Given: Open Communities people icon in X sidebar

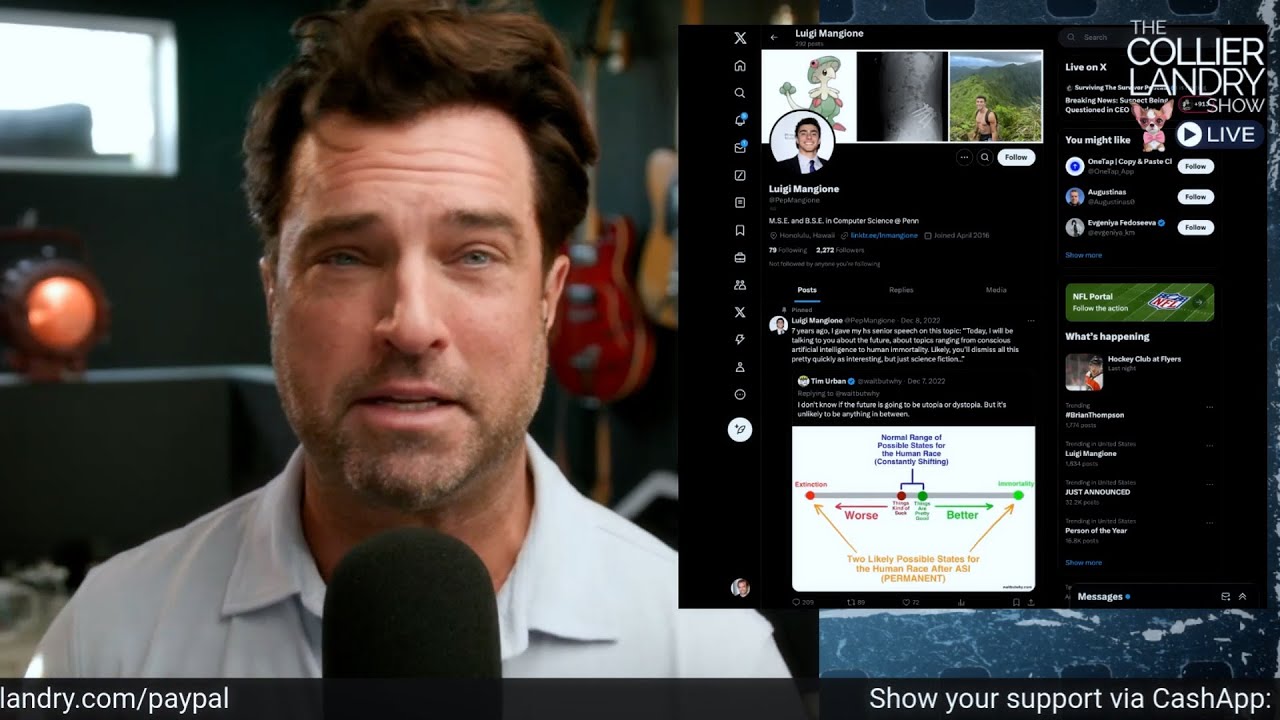Looking at the screenshot, I should click(x=740, y=285).
